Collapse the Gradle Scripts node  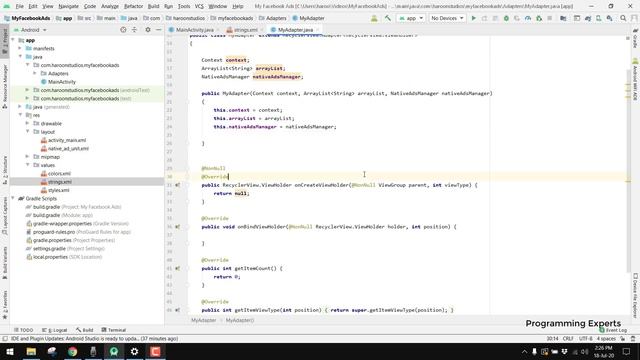(13, 198)
